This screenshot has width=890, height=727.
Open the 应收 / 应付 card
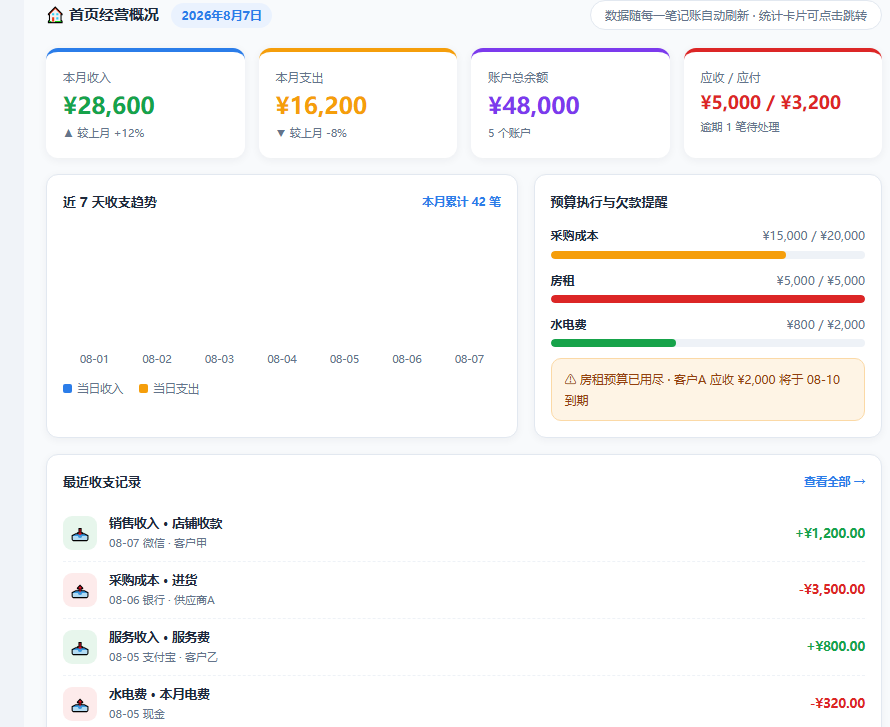tap(783, 103)
